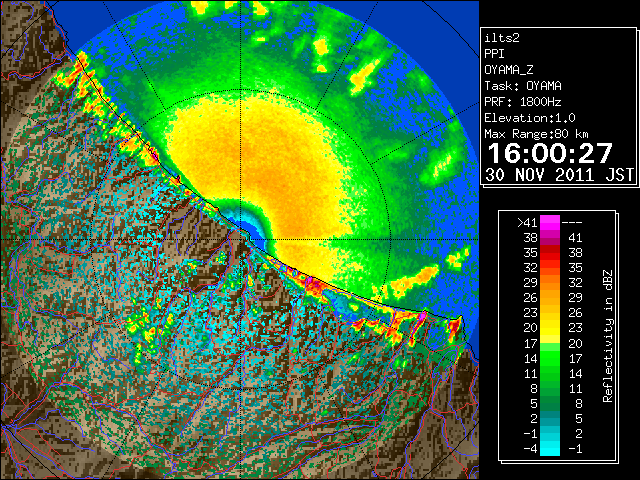Click the "30 NOV 2011 JST" date
This screenshot has width=640, height=480.
tap(559, 175)
